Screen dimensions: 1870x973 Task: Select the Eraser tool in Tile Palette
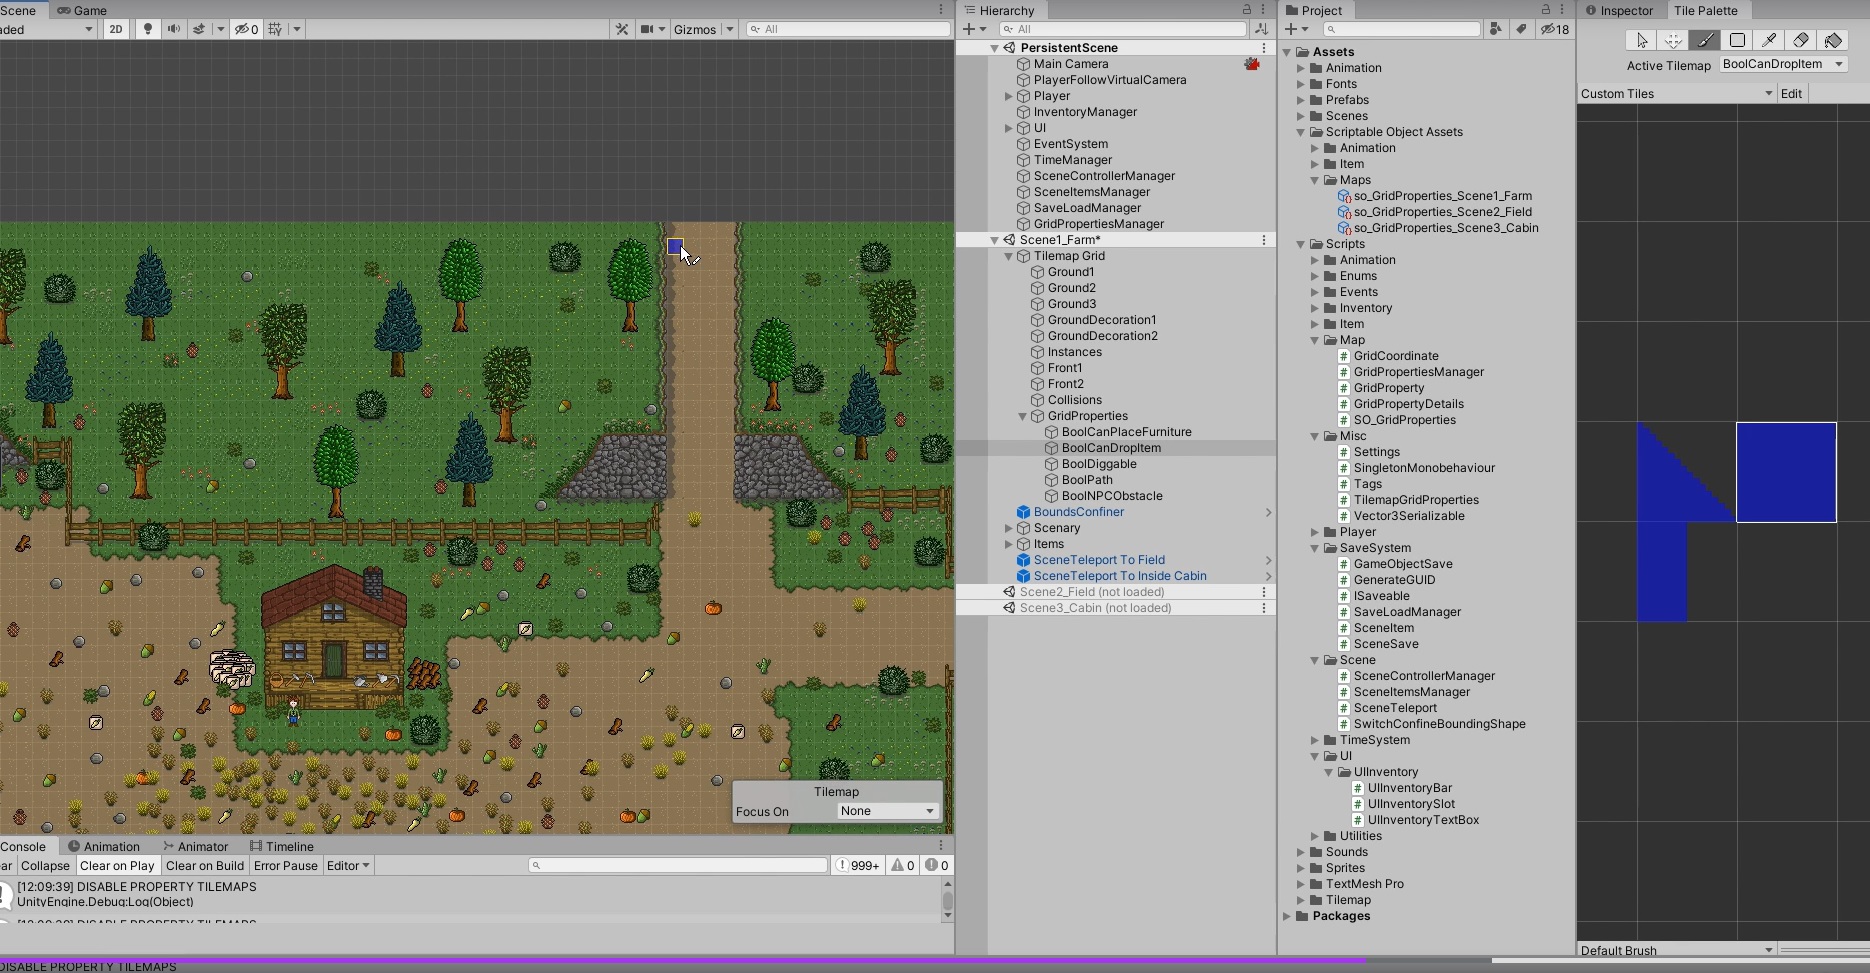tap(1801, 40)
